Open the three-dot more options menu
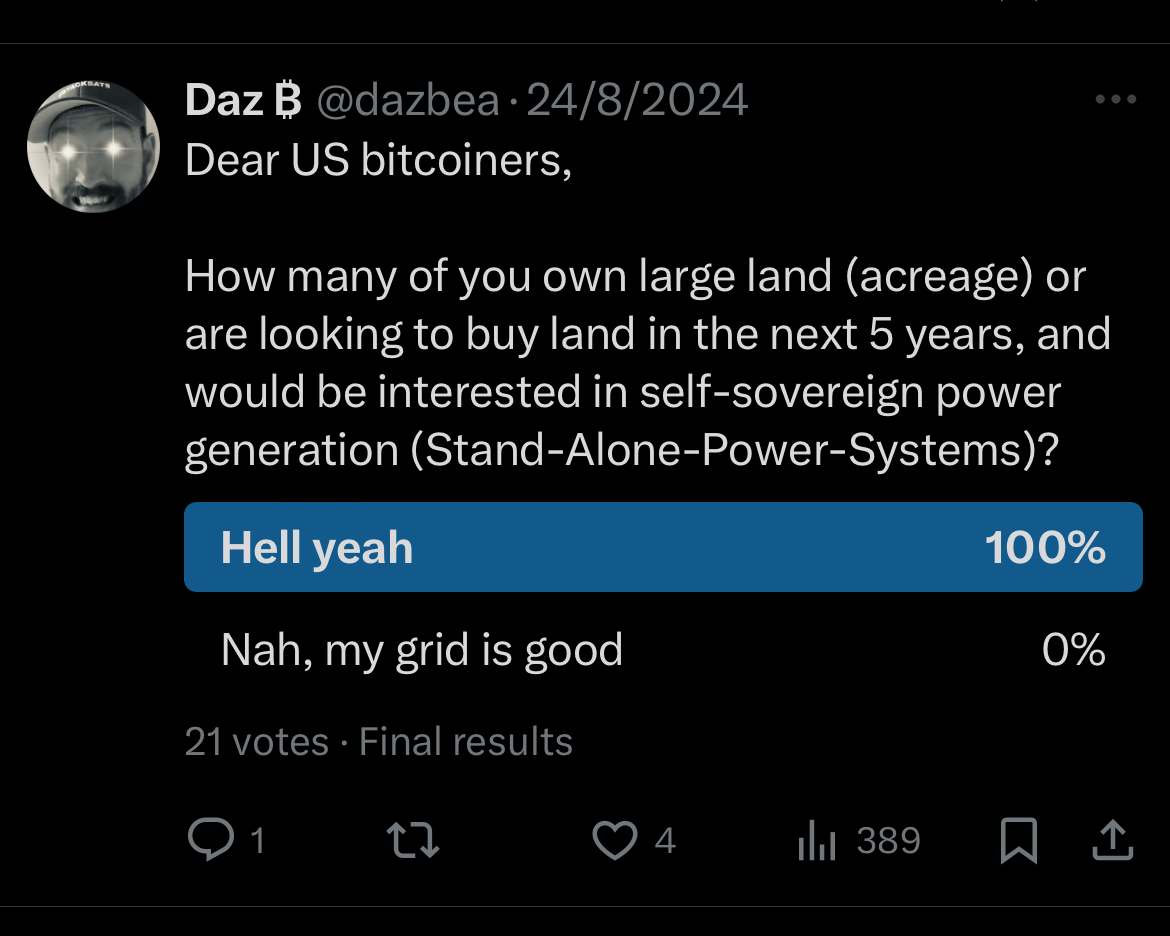 [1116, 100]
